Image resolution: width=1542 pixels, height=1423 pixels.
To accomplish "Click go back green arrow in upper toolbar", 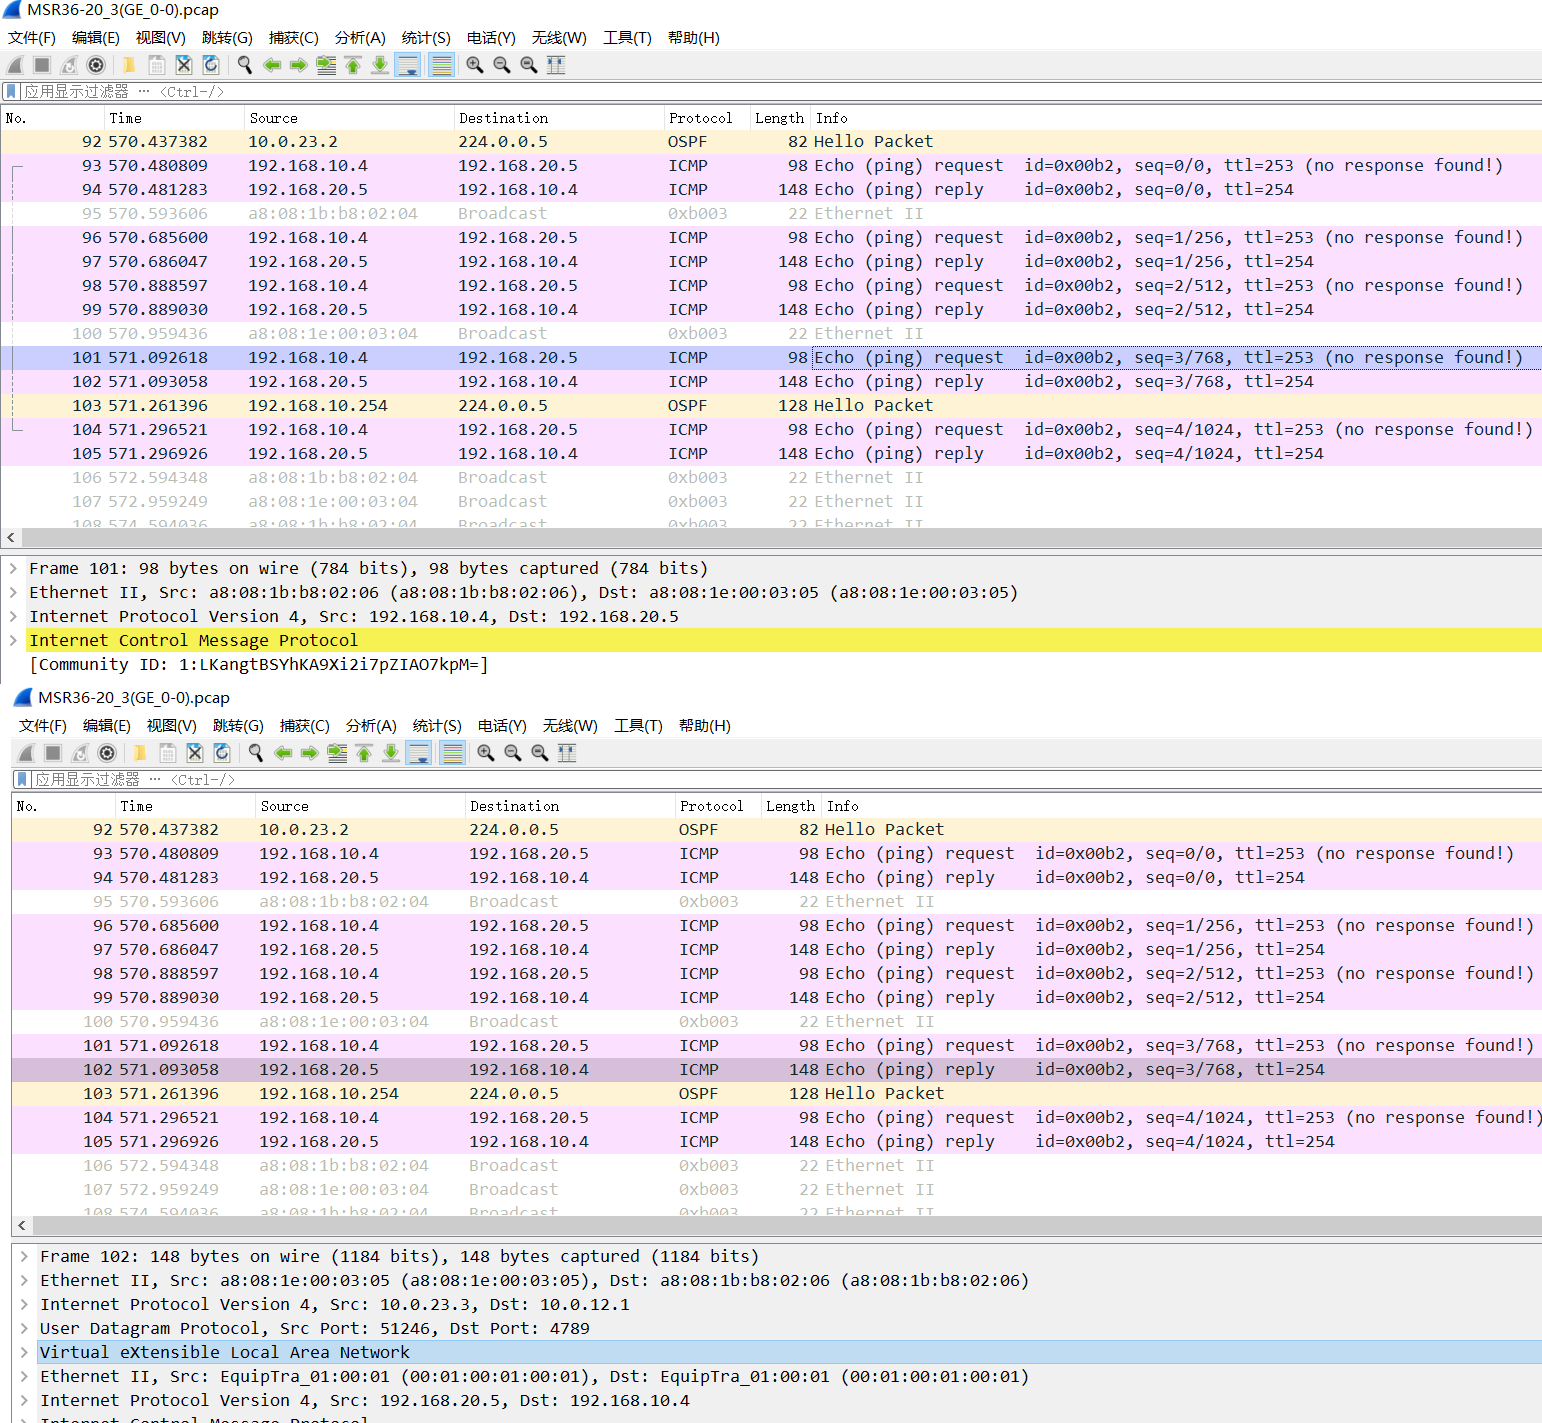I will coord(271,65).
